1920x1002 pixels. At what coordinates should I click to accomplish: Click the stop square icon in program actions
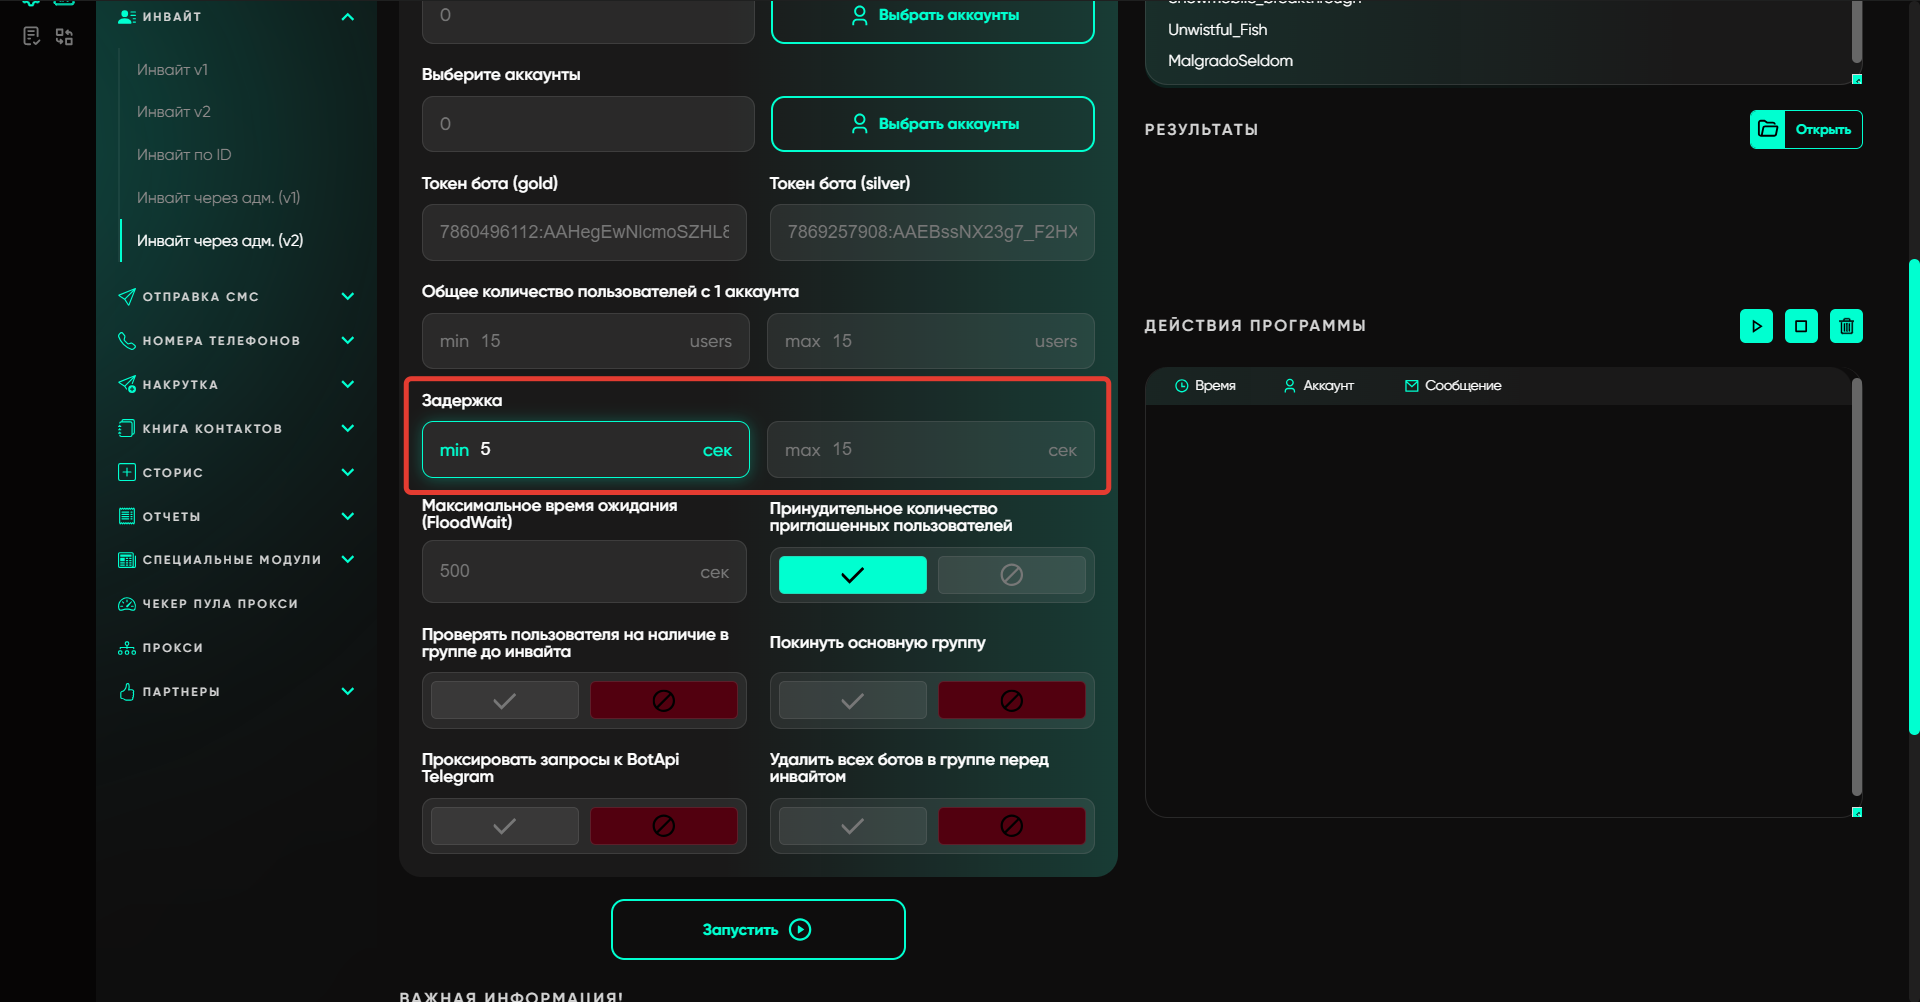1801,326
